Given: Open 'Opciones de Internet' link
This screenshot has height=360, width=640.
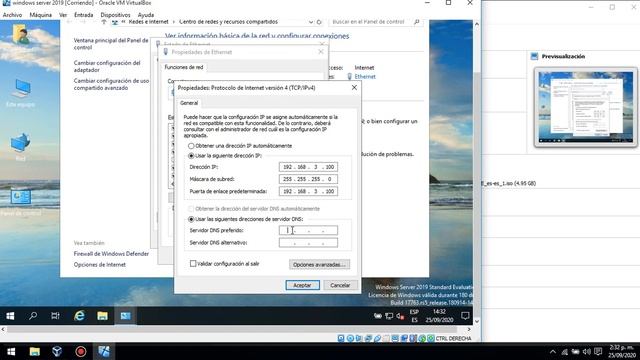Looking at the screenshot, I should [x=100, y=264].
